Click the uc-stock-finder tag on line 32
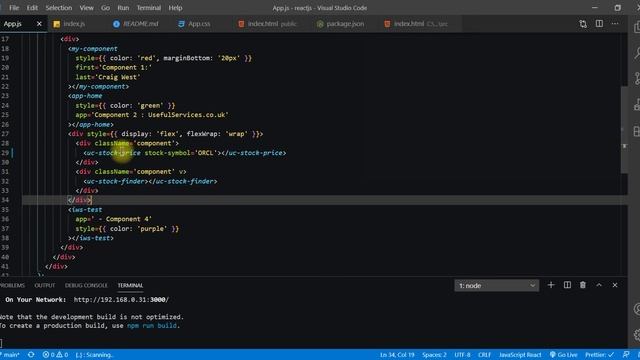The height and width of the screenshot is (360, 640). pos(116,181)
